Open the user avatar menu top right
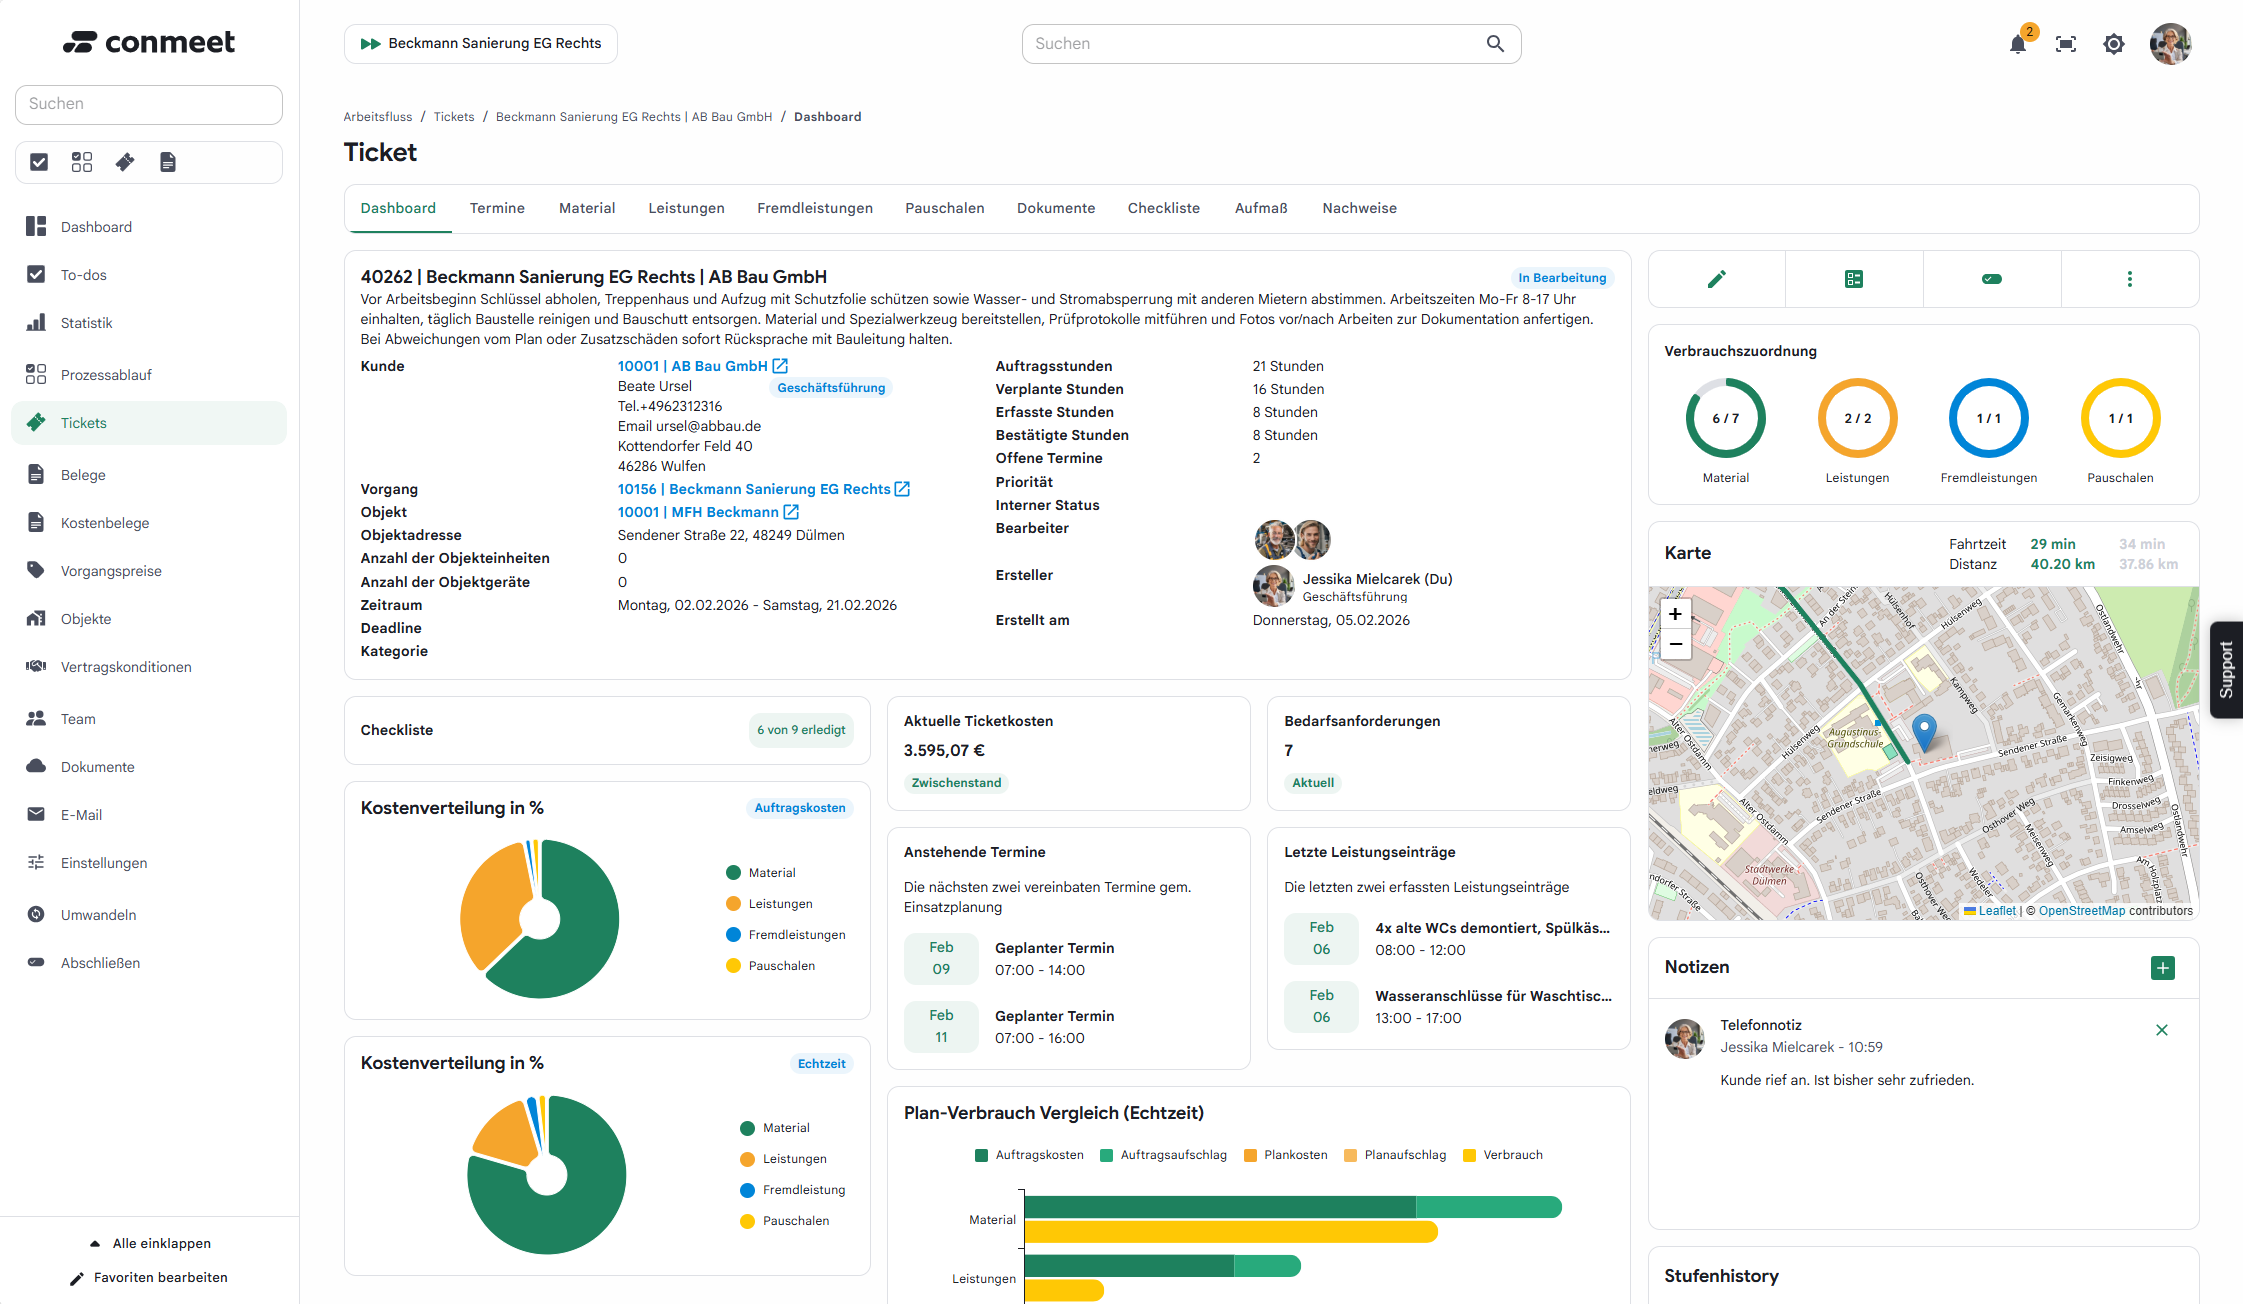 click(x=2170, y=44)
